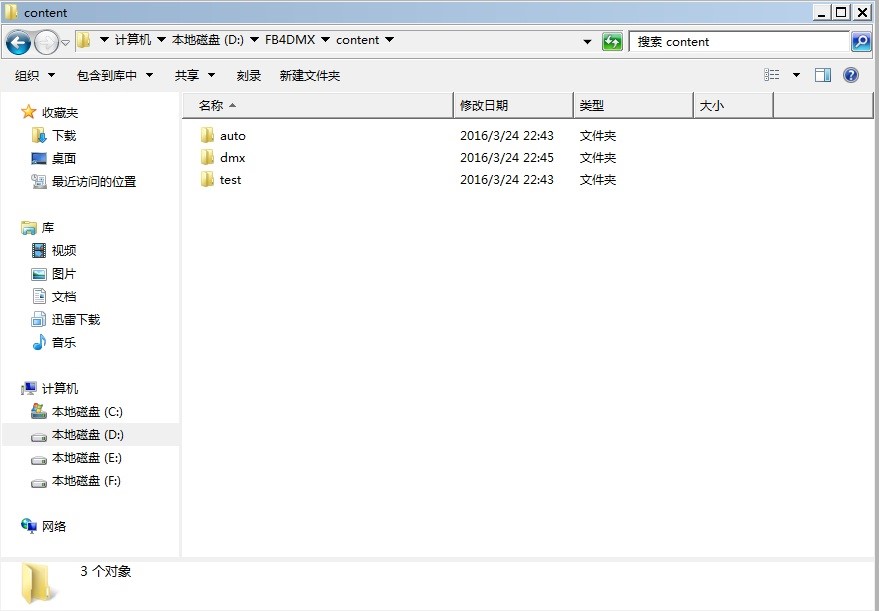Open the 共享 (Share) menu
This screenshot has height=611, width=879.
(x=194, y=76)
